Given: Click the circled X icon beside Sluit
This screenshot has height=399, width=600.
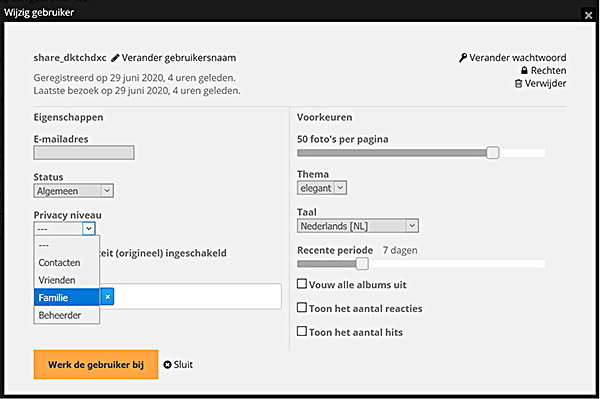Looking at the screenshot, I should click(x=167, y=365).
